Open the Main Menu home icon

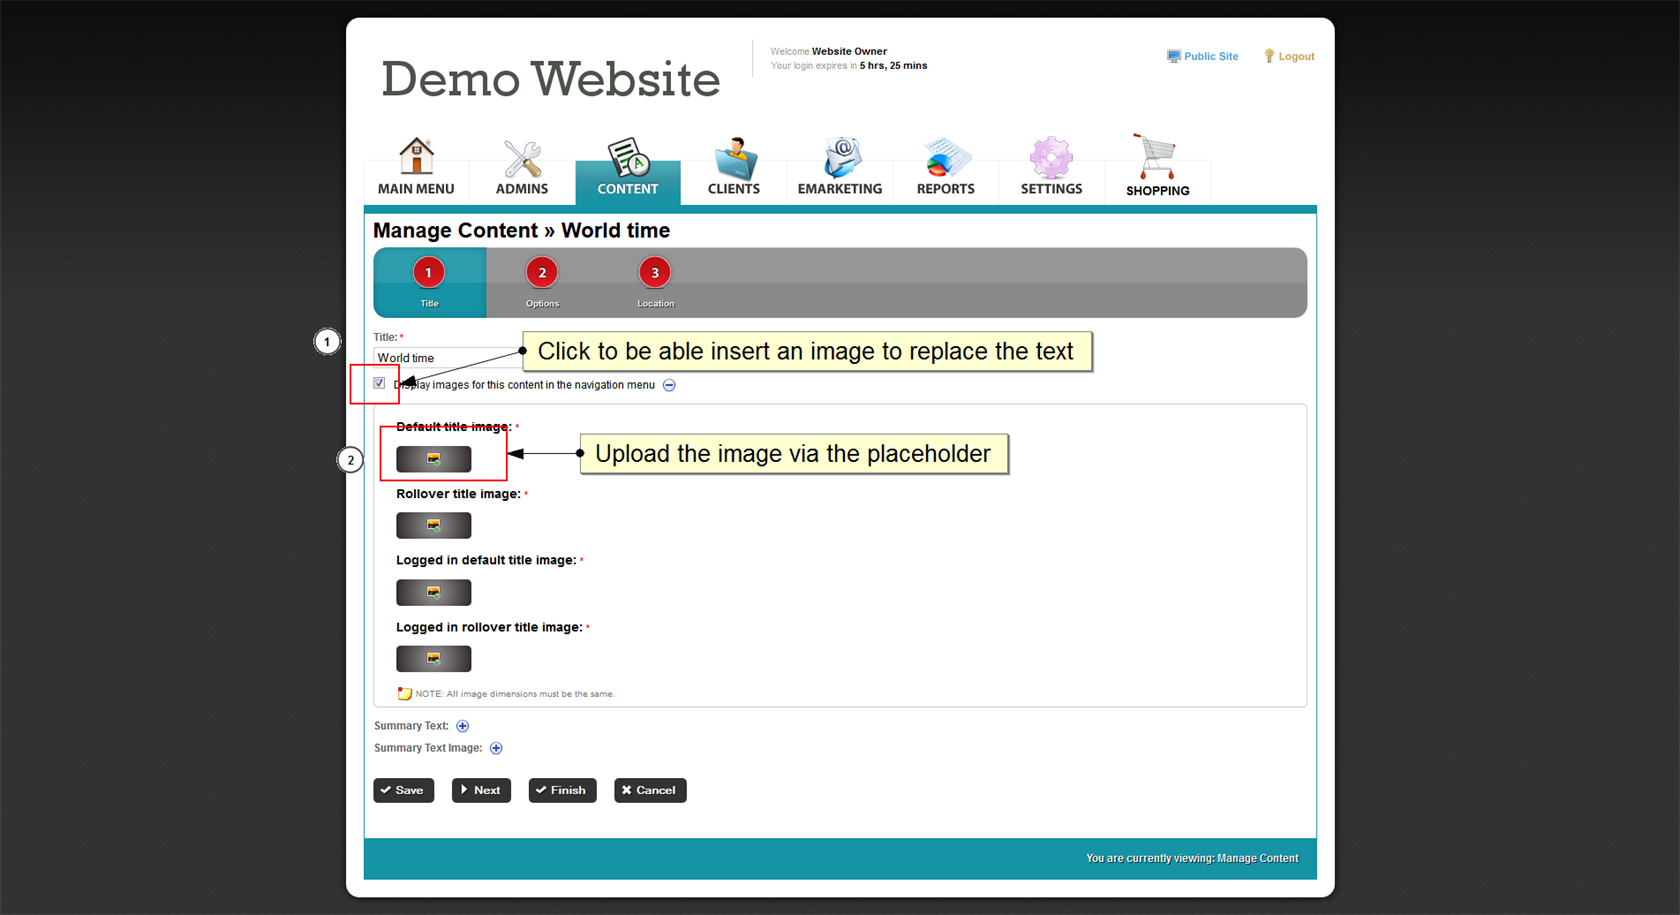pyautogui.click(x=416, y=158)
